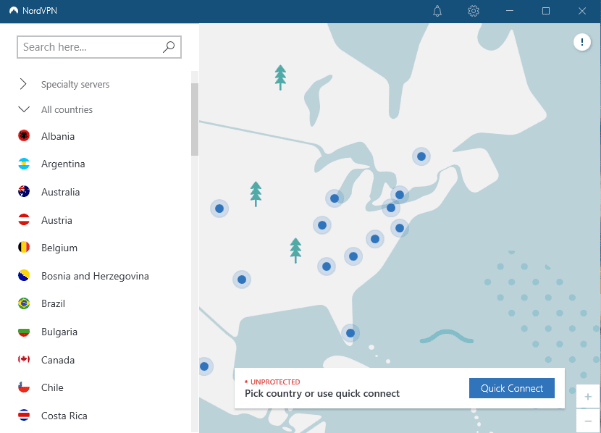The height and width of the screenshot is (433, 601).
Task: Click the Bosnia and Herzegovina flag icon
Action: pyautogui.click(x=24, y=276)
